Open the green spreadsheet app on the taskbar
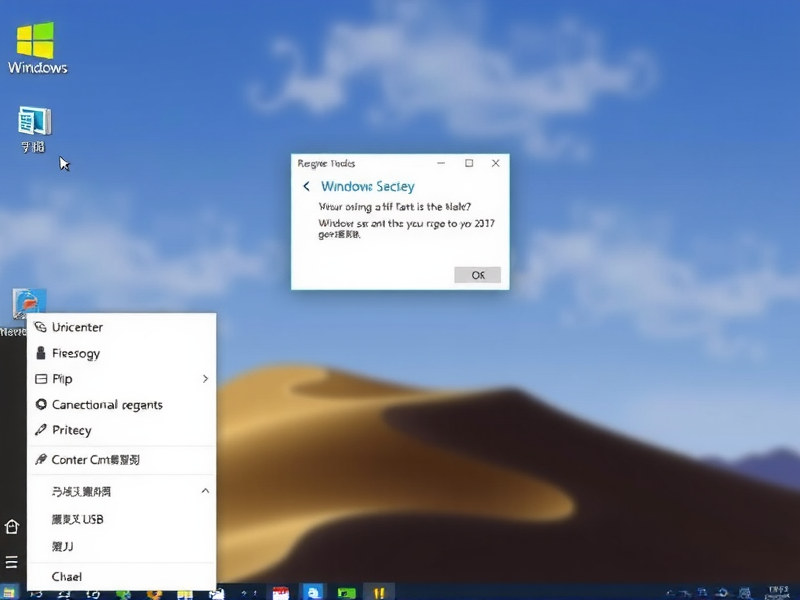This screenshot has width=800, height=600. [347, 591]
